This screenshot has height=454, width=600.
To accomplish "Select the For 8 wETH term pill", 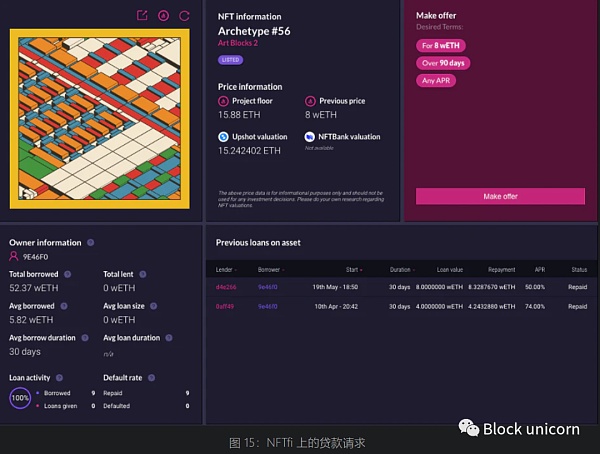I will coord(441,46).
